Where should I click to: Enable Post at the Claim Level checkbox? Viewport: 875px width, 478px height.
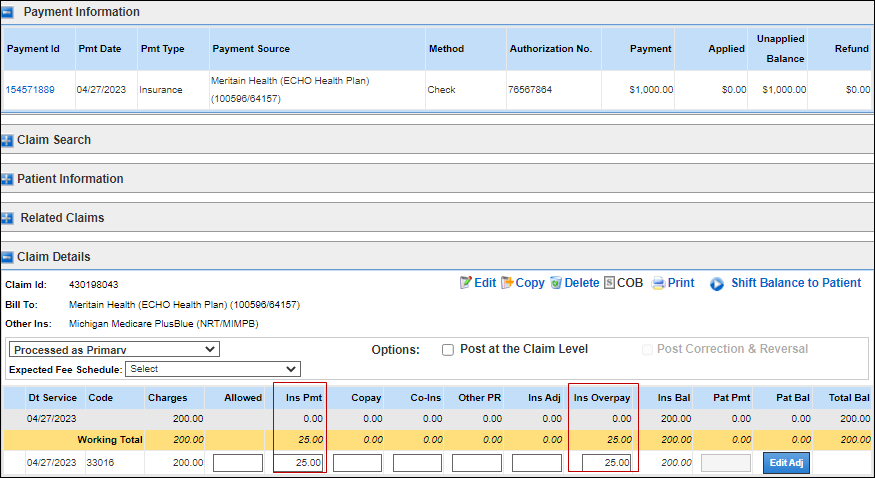point(448,349)
